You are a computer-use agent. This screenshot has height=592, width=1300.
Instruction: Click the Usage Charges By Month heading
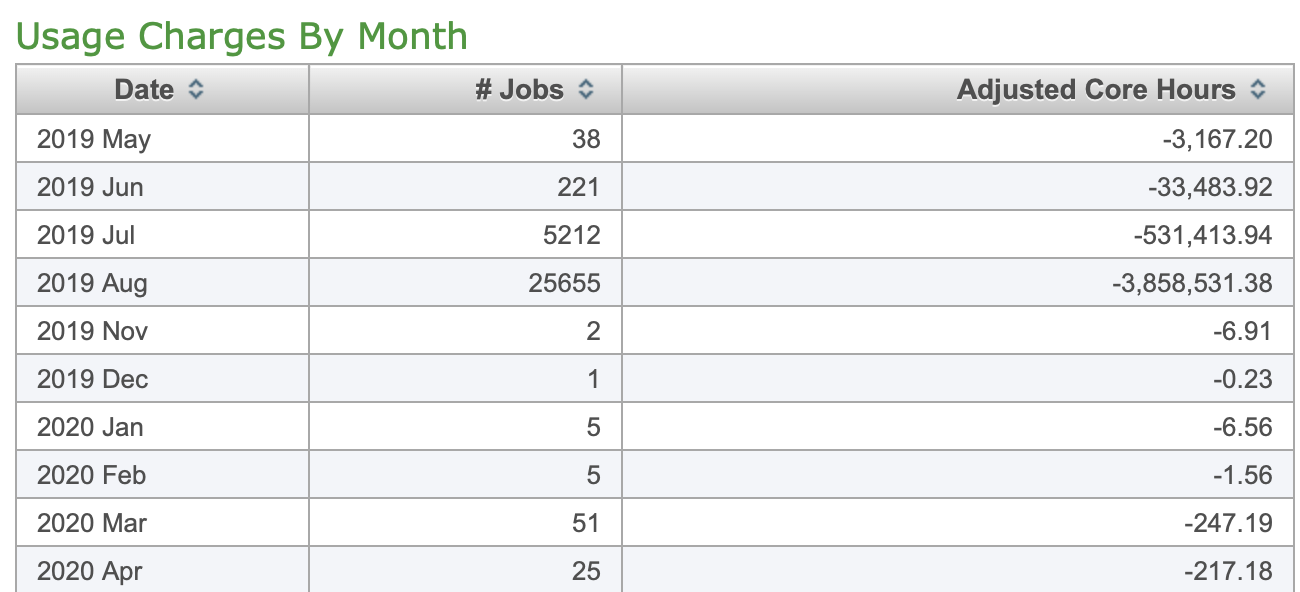(242, 36)
